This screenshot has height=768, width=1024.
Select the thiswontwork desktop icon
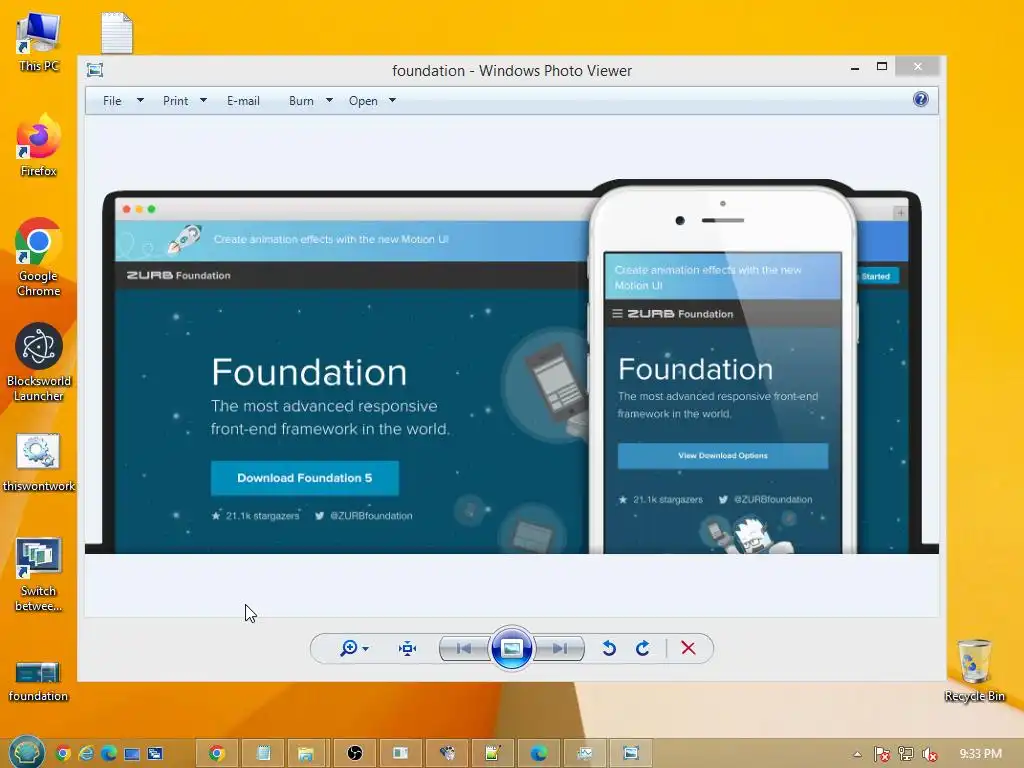click(x=39, y=462)
